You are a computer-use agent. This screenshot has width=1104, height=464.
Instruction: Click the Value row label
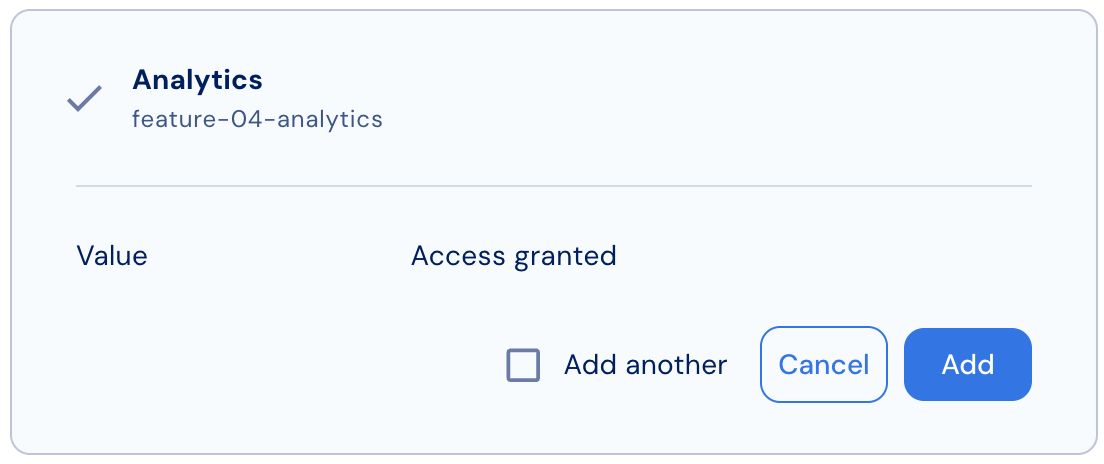point(112,256)
